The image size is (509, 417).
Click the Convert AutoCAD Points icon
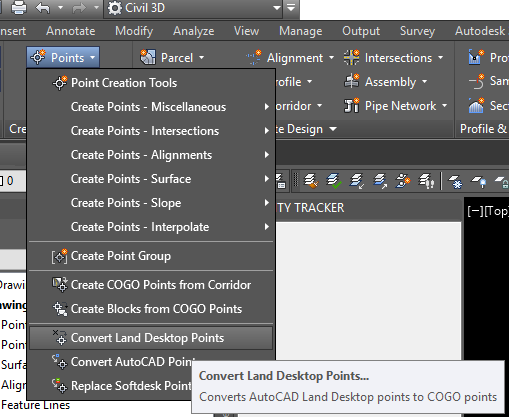click(x=59, y=362)
